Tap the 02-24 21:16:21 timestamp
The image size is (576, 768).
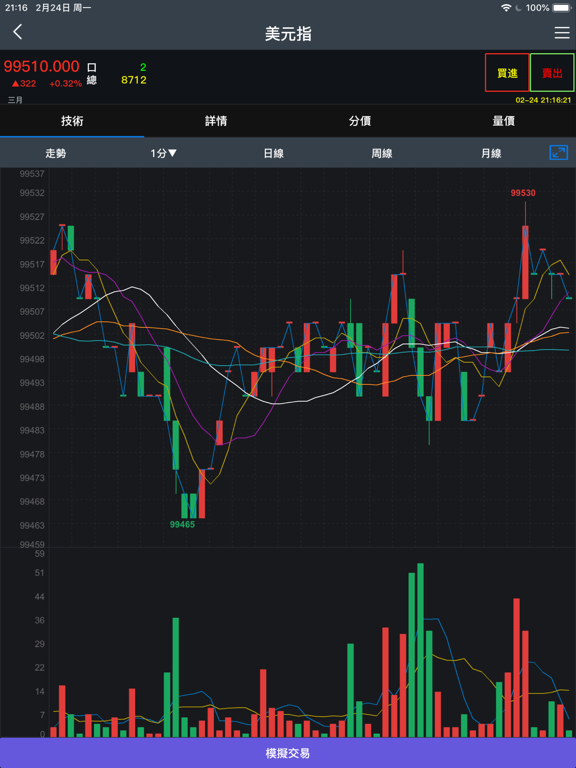click(x=543, y=100)
